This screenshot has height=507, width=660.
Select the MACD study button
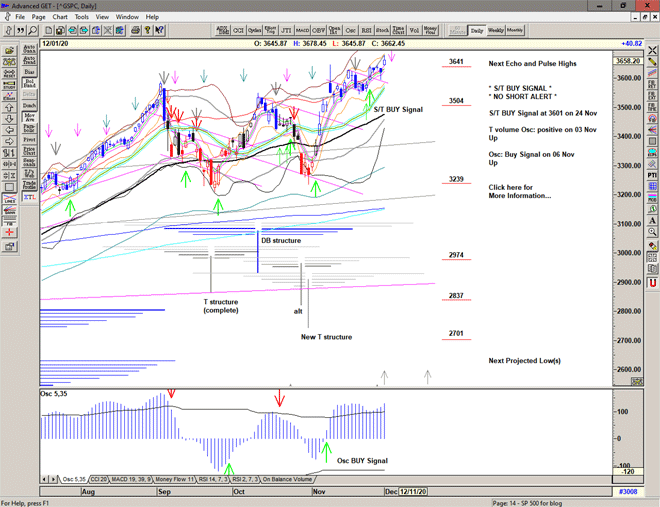303,31
